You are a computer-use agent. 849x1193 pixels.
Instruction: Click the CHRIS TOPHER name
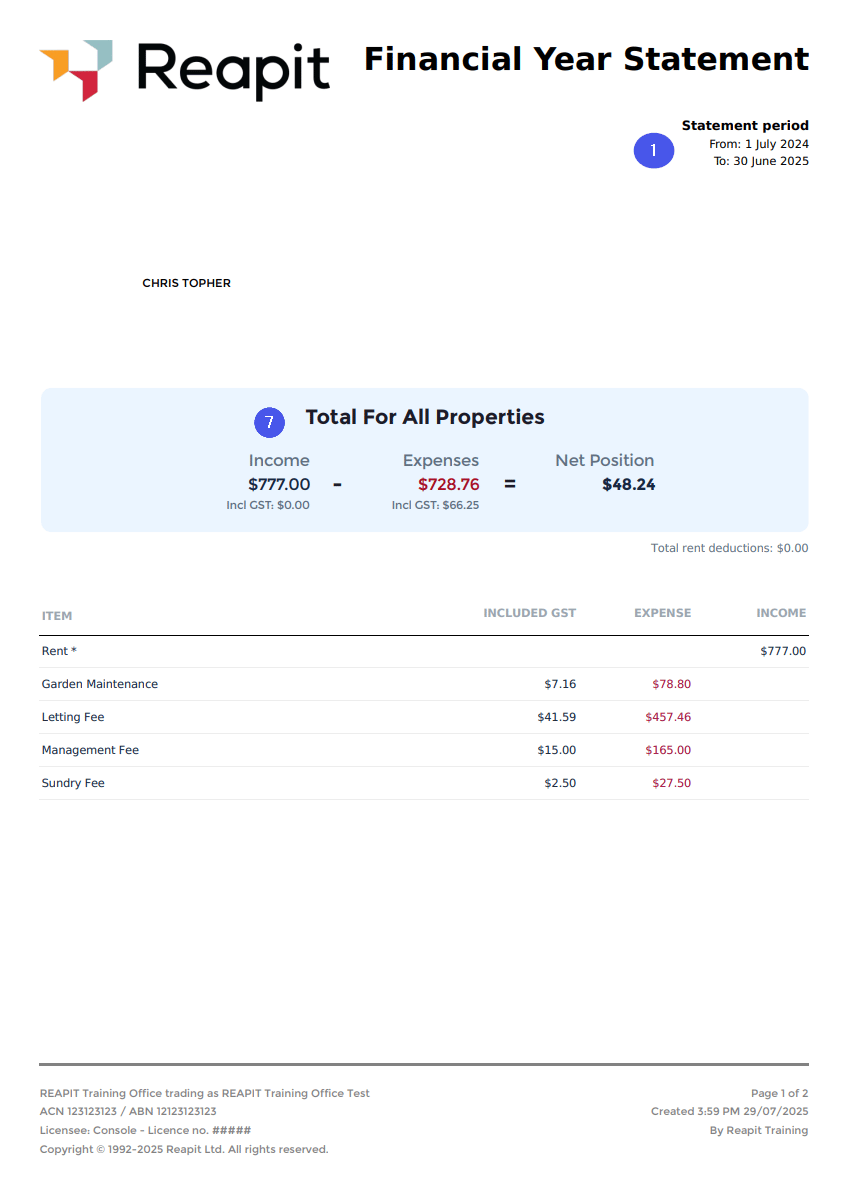[x=186, y=283]
